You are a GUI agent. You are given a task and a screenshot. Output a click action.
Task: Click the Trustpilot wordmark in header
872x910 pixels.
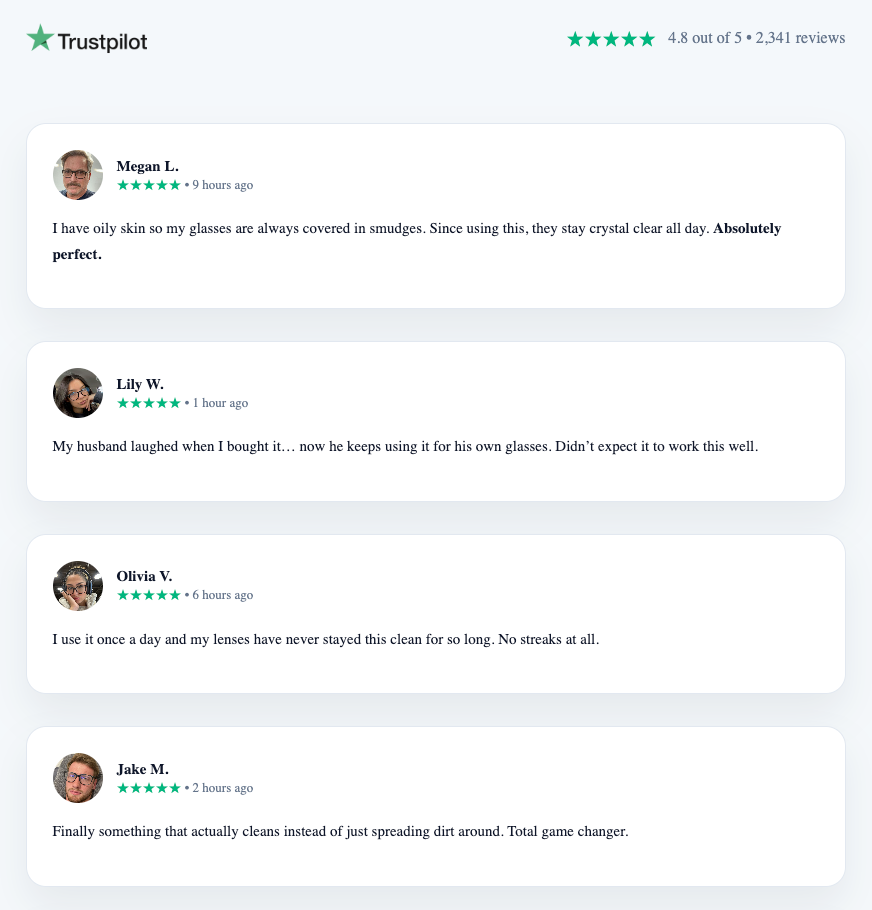point(102,41)
